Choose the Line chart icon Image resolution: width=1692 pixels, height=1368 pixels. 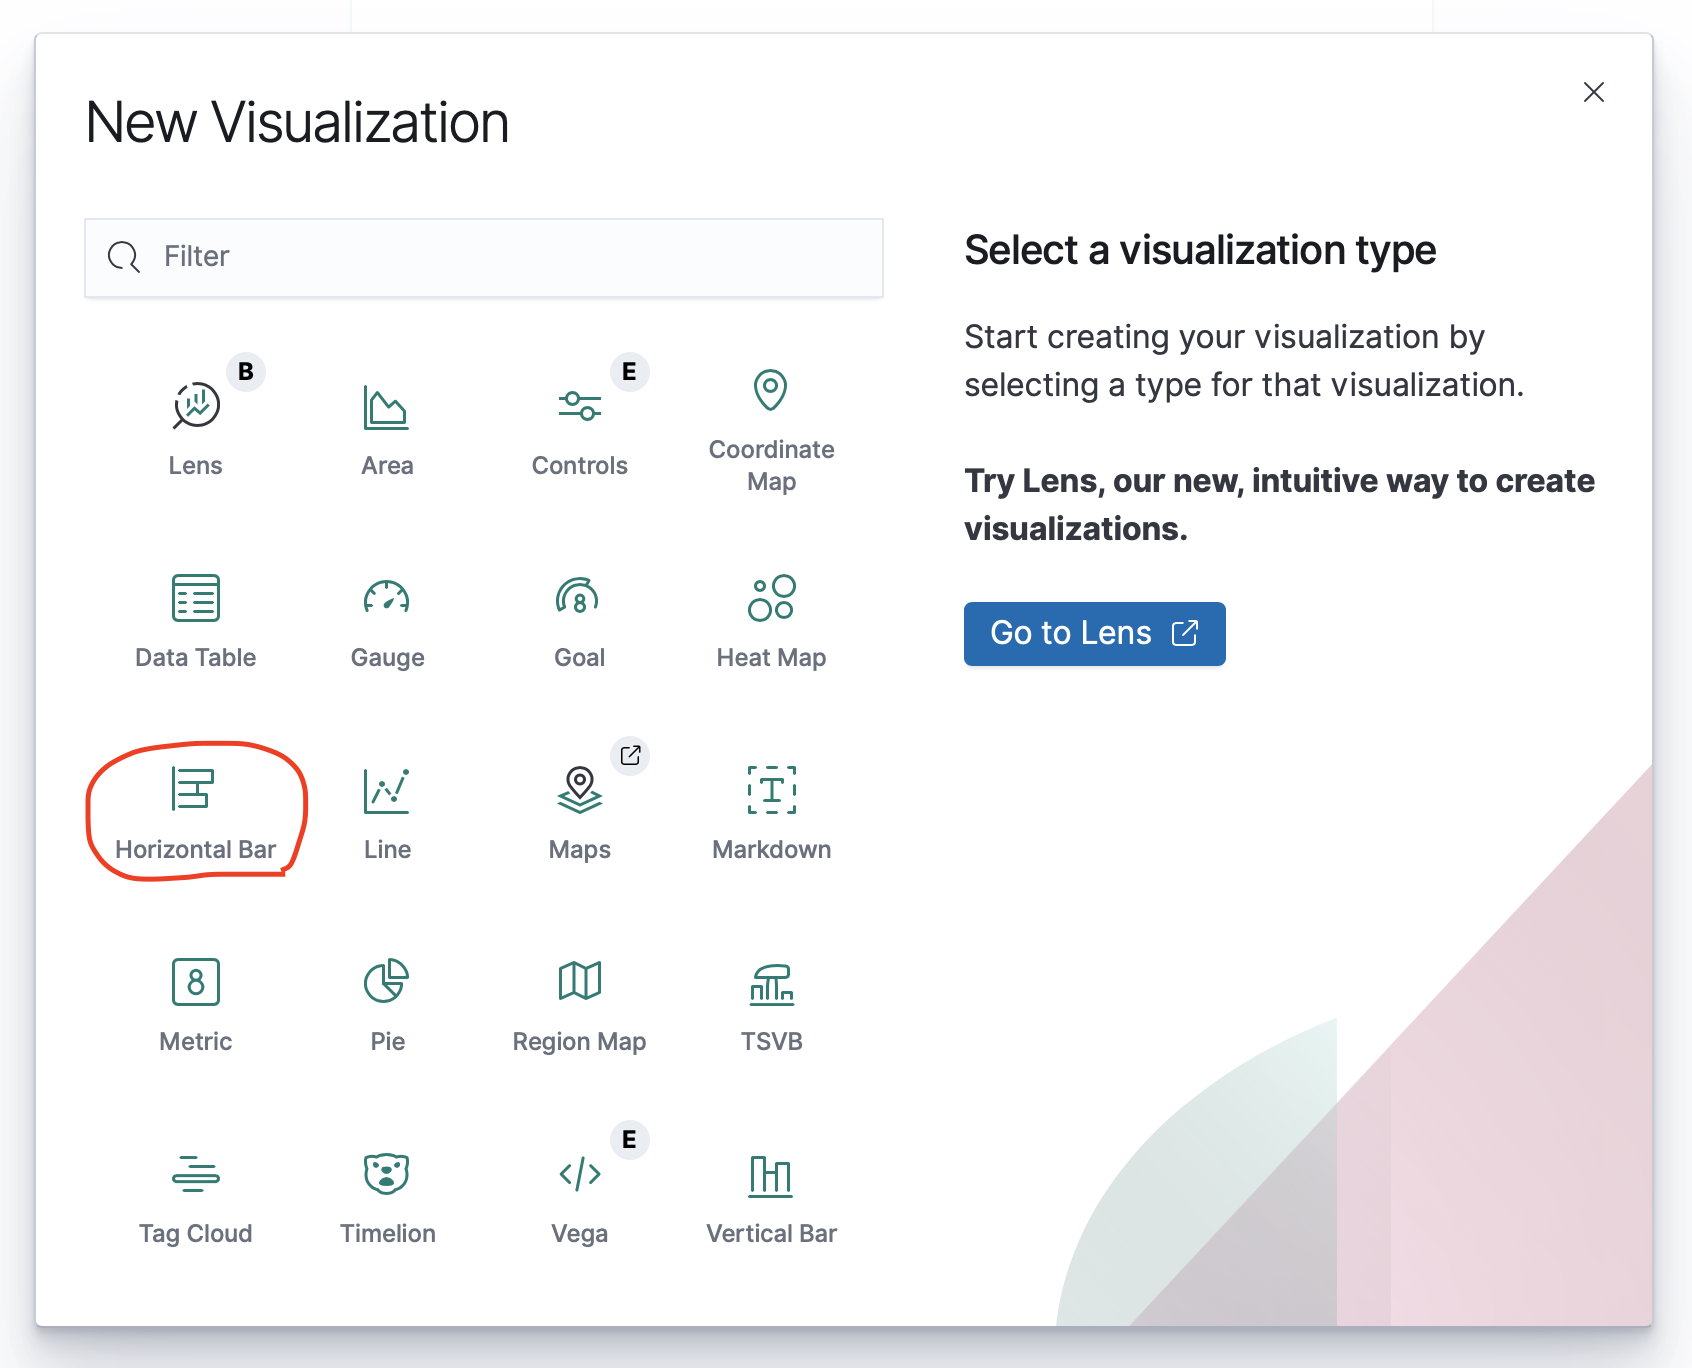coord(386,791)
